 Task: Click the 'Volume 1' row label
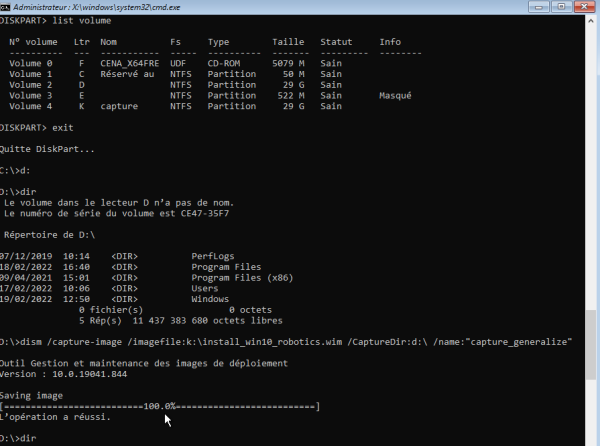pos(31,74)
